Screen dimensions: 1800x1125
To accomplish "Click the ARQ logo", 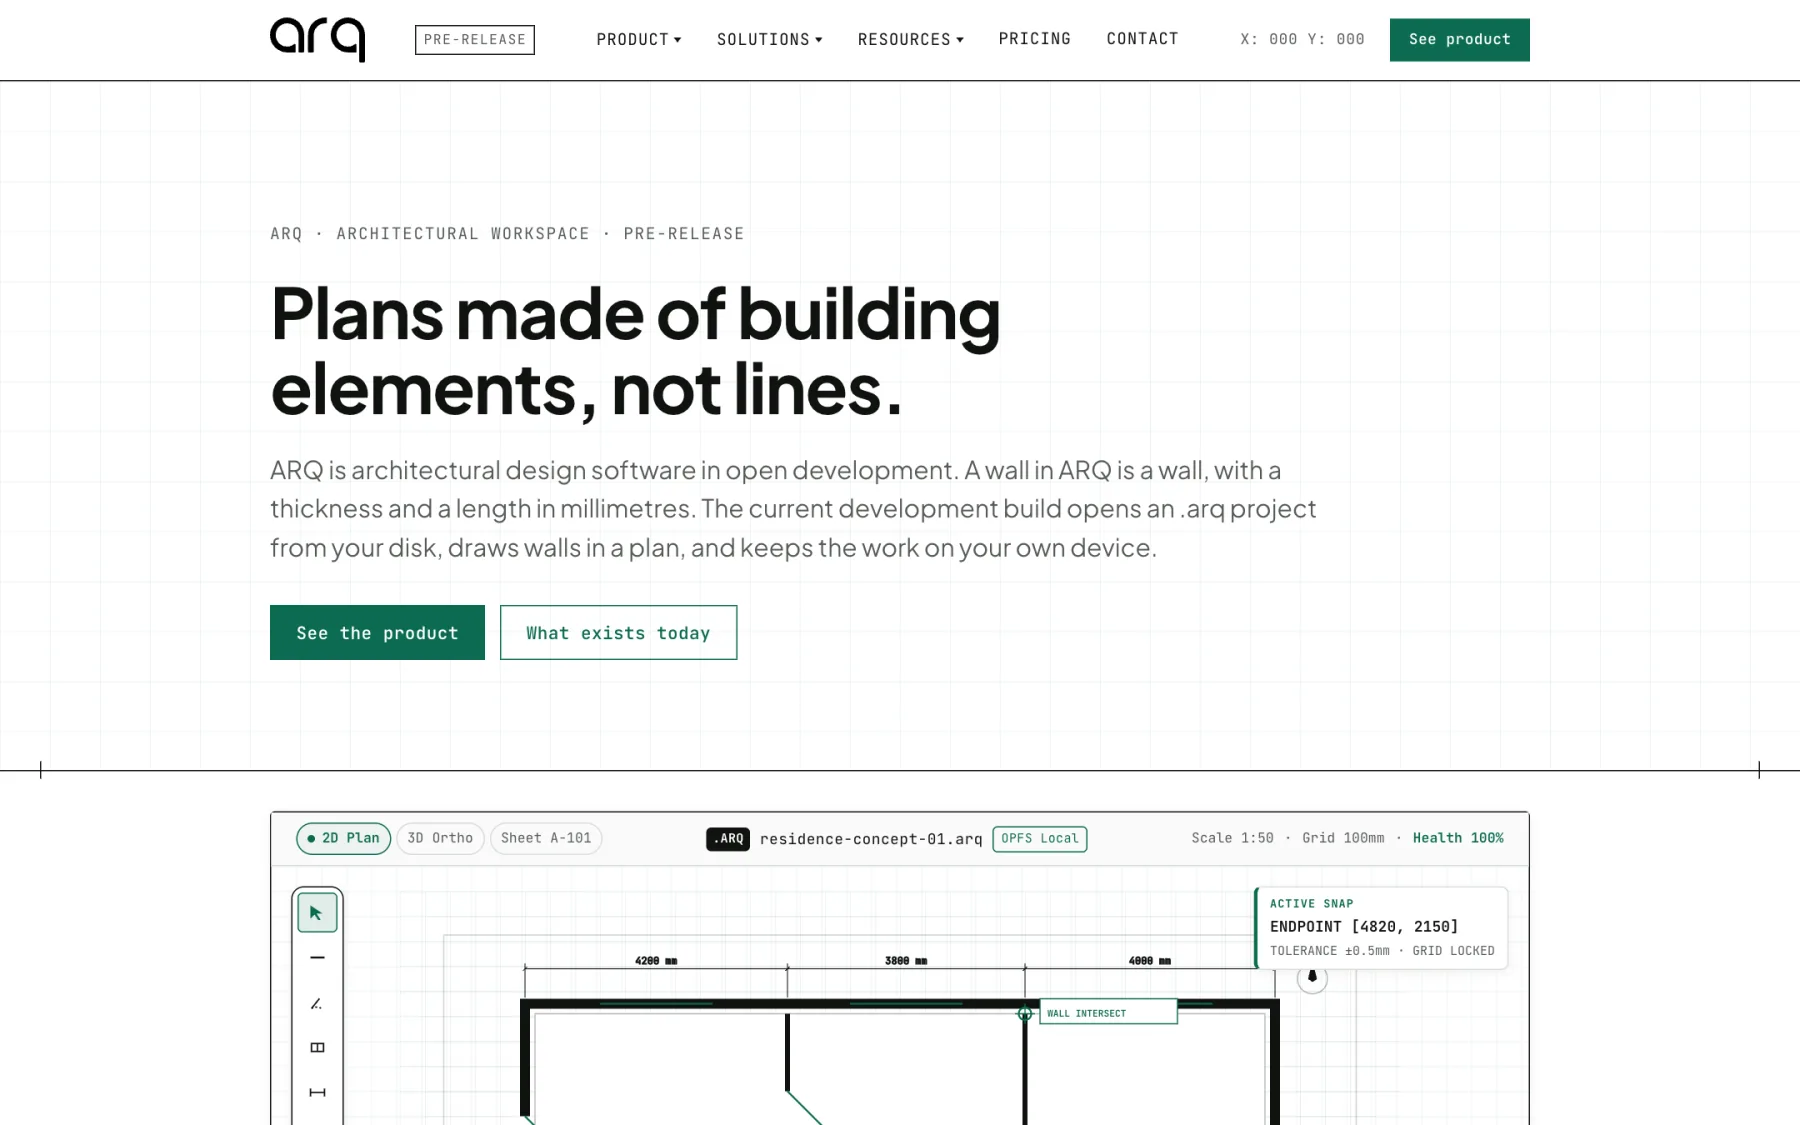I will [x=317, y=39].
